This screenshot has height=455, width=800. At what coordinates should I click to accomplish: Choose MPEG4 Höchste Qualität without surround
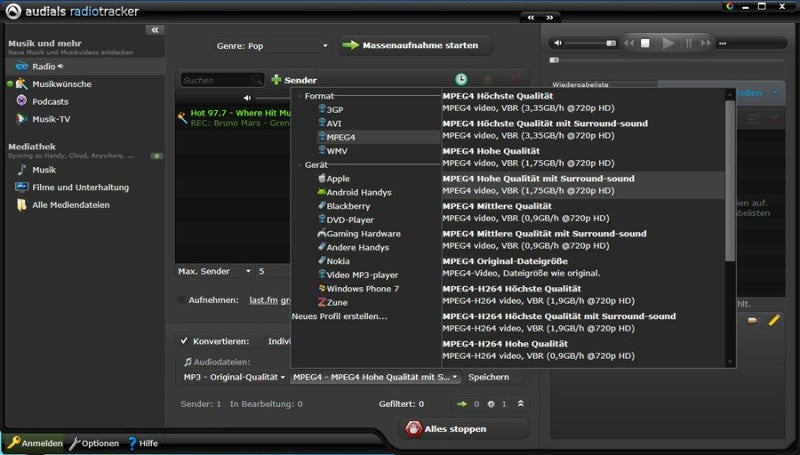[583, 102]
